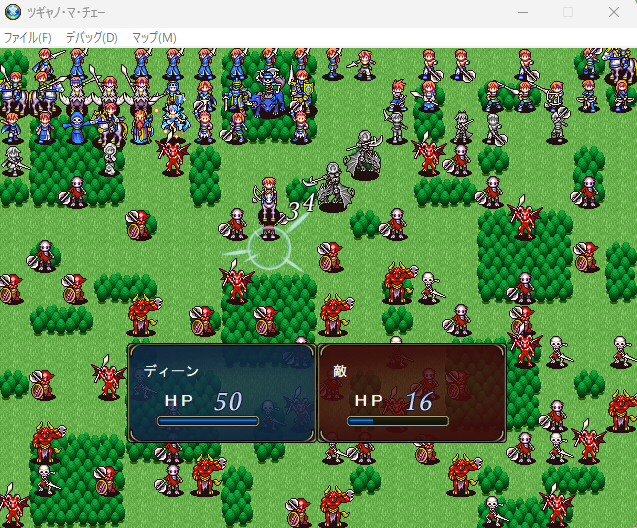Click the enemy HP value 16
The image size is (637, 528).
coord(418,401)
